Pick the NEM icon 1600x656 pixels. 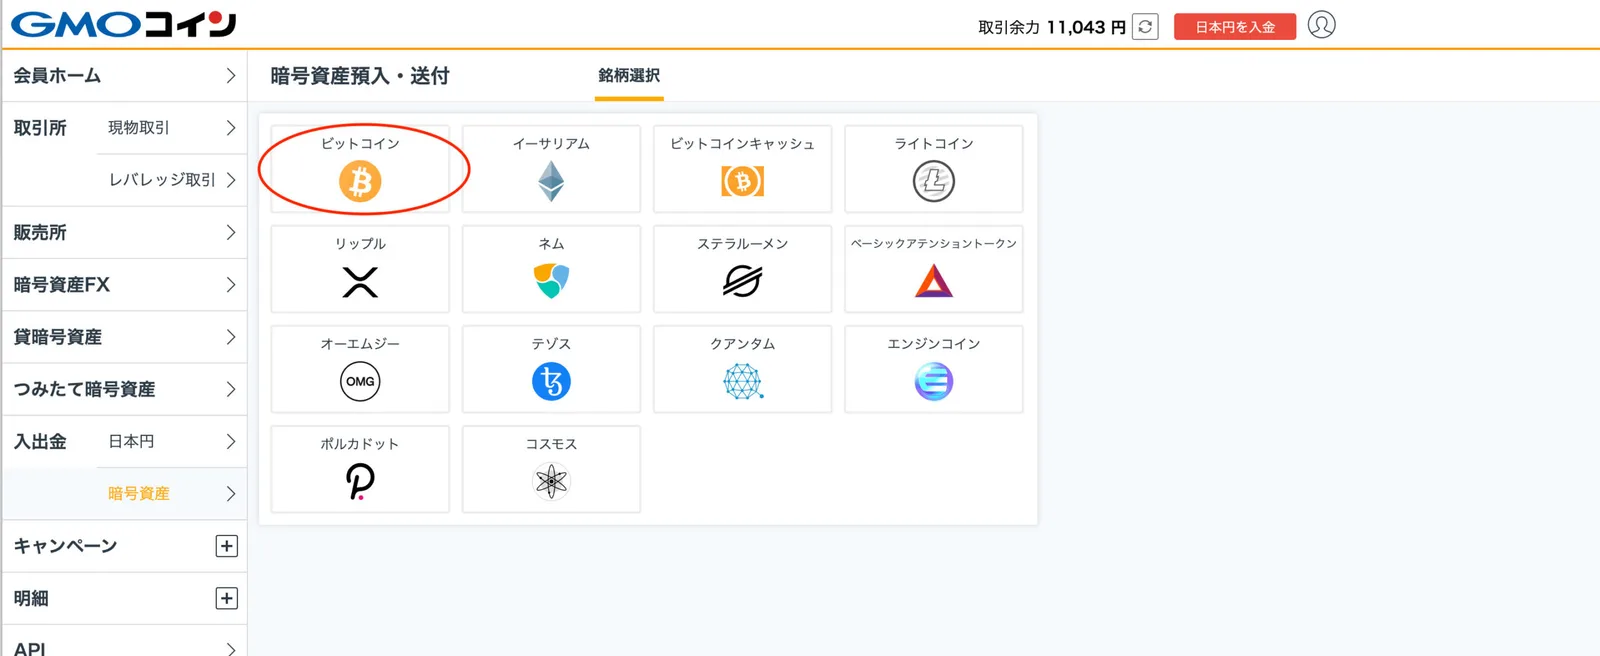551,282
